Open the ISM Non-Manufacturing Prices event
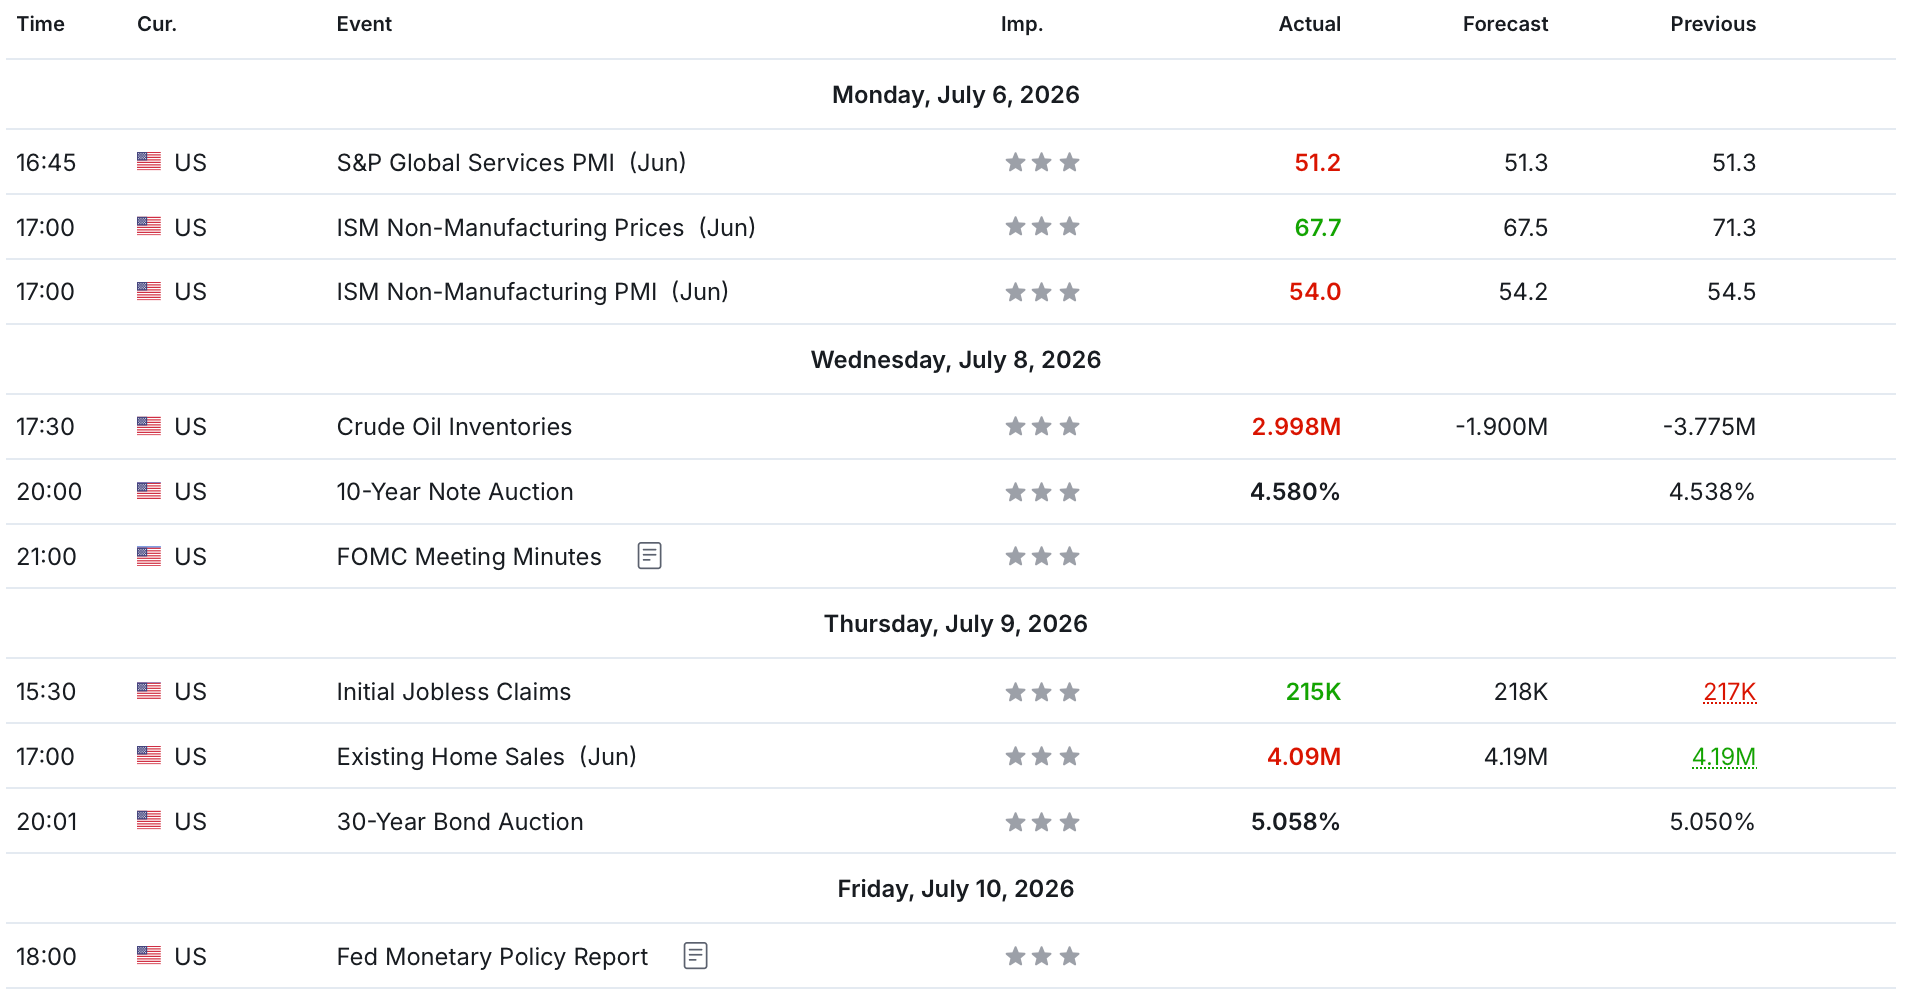Screen dimensions: 1922x1002 pyautogui.click(x=546, y=227)
